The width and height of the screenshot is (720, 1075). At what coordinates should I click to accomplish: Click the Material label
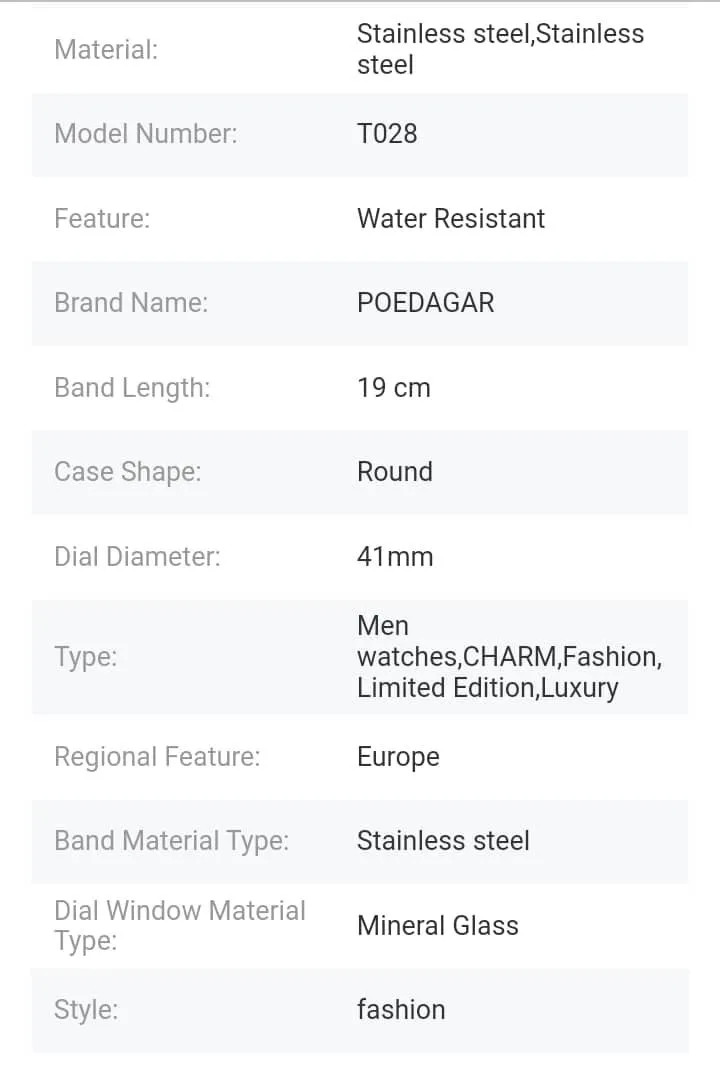106,49
